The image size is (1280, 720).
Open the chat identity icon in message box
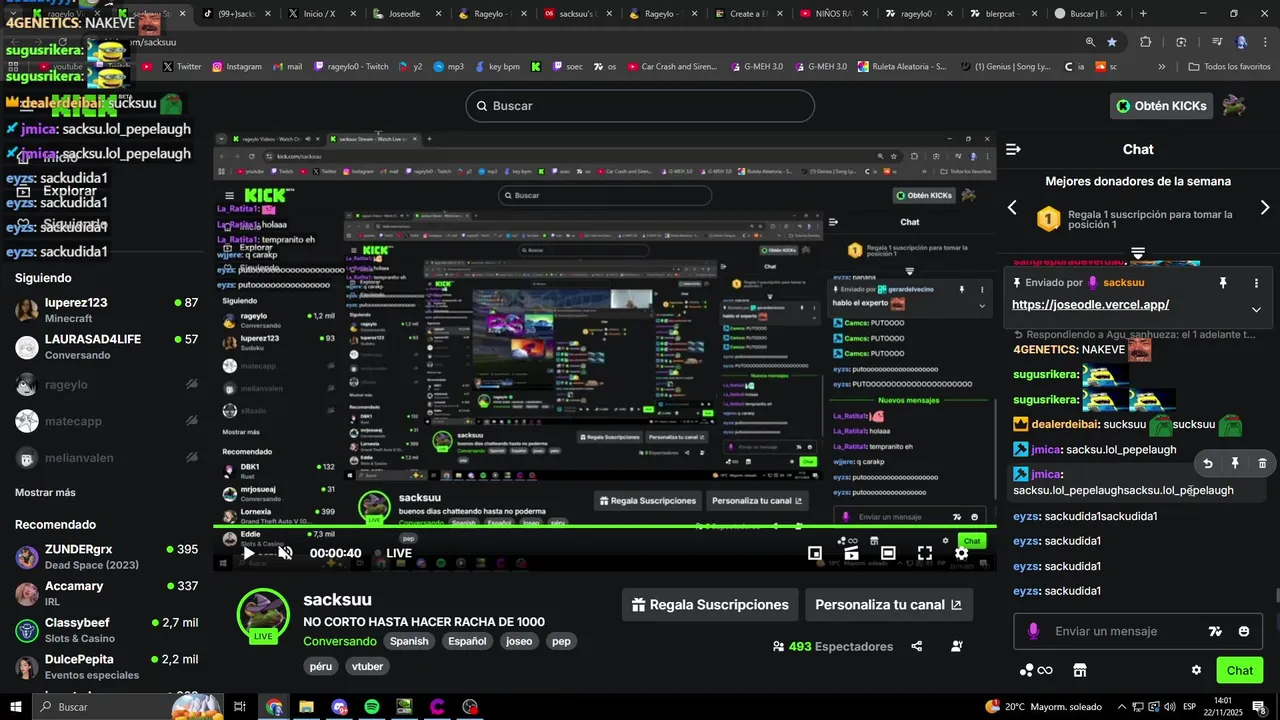click(1033, 631)
